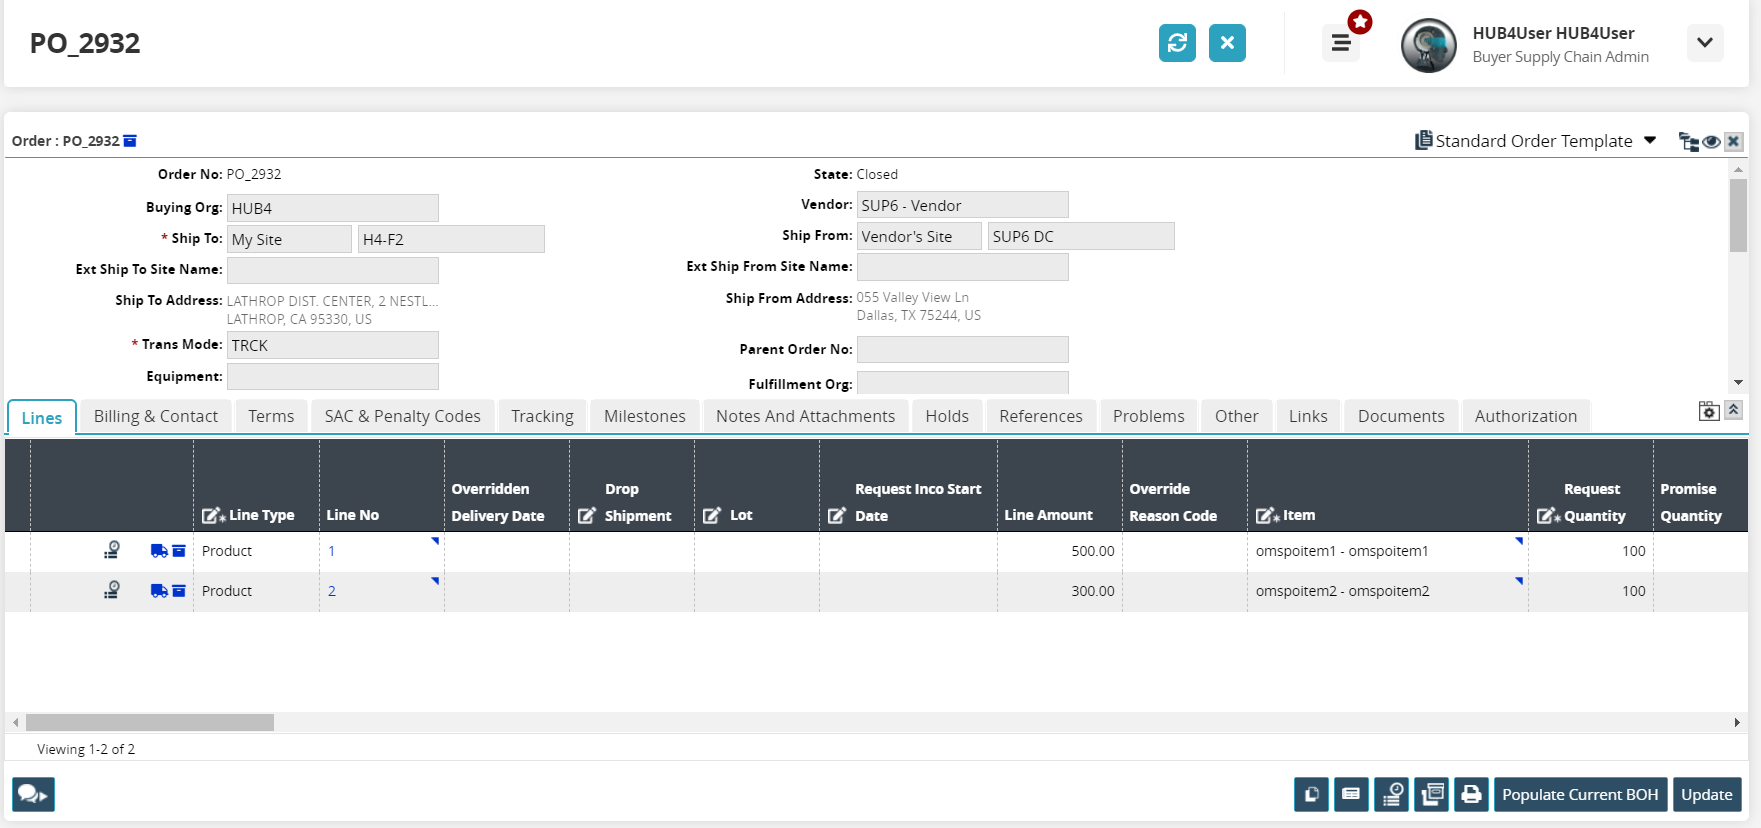Click the horizontal scrollbar under the lines table
This screenshot has width=1761, height=828.
tap(150, 722)
